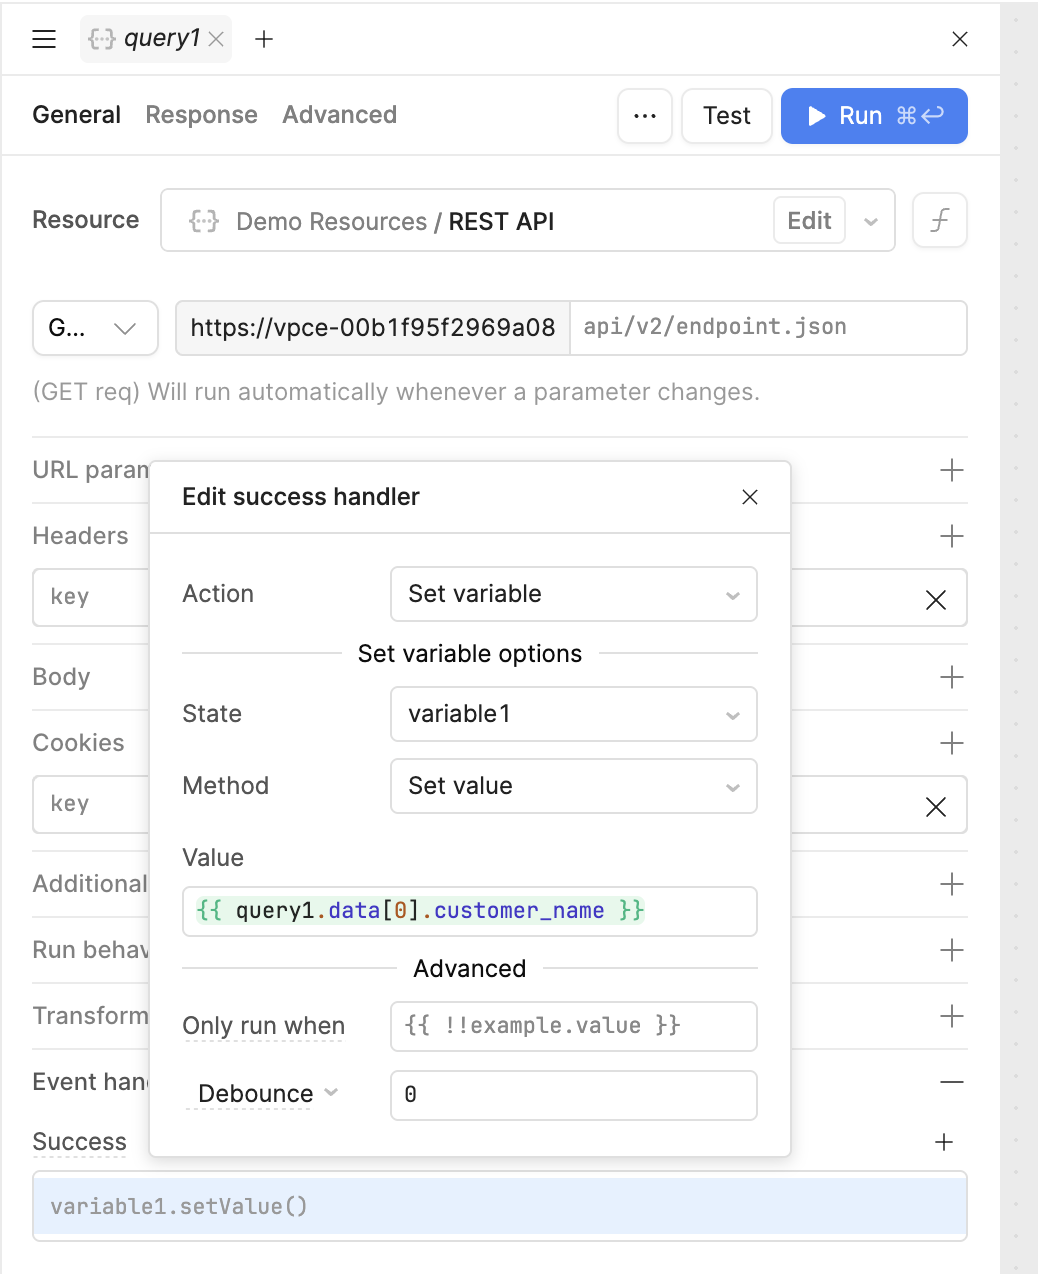The height and width of the screenshot is (1274, 1038).
Task: Add a new query with plus icon
Action: [x=264, y=39]
